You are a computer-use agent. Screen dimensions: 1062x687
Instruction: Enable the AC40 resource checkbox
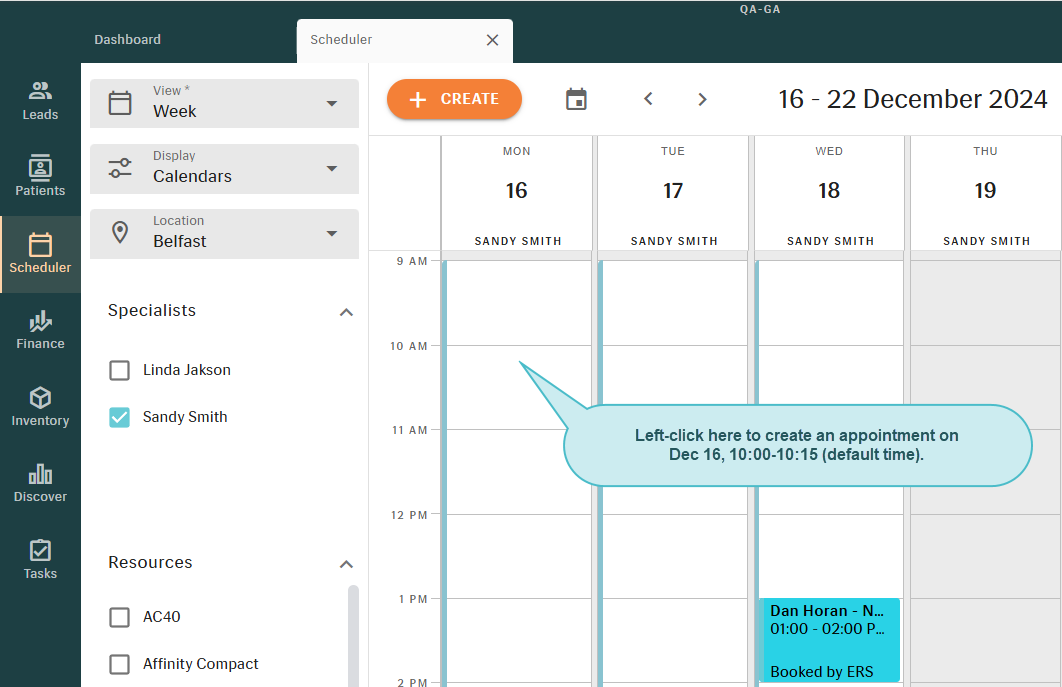click(x=120, y=618)
